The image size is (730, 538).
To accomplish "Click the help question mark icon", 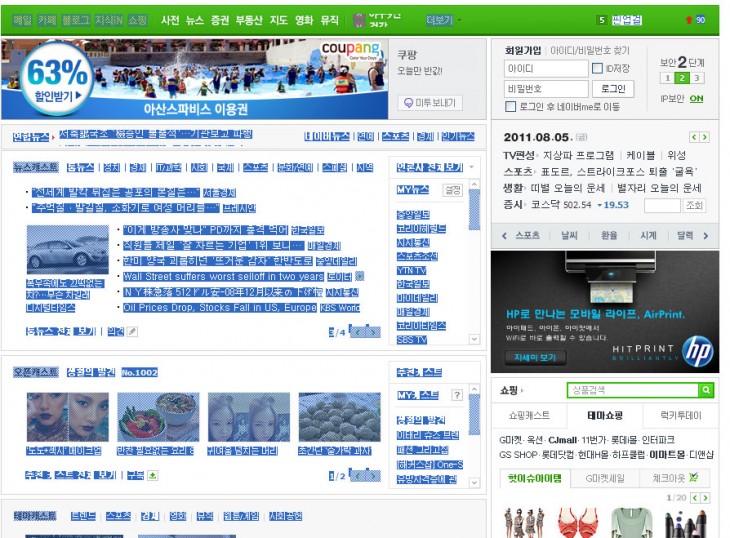I will 457,396.
